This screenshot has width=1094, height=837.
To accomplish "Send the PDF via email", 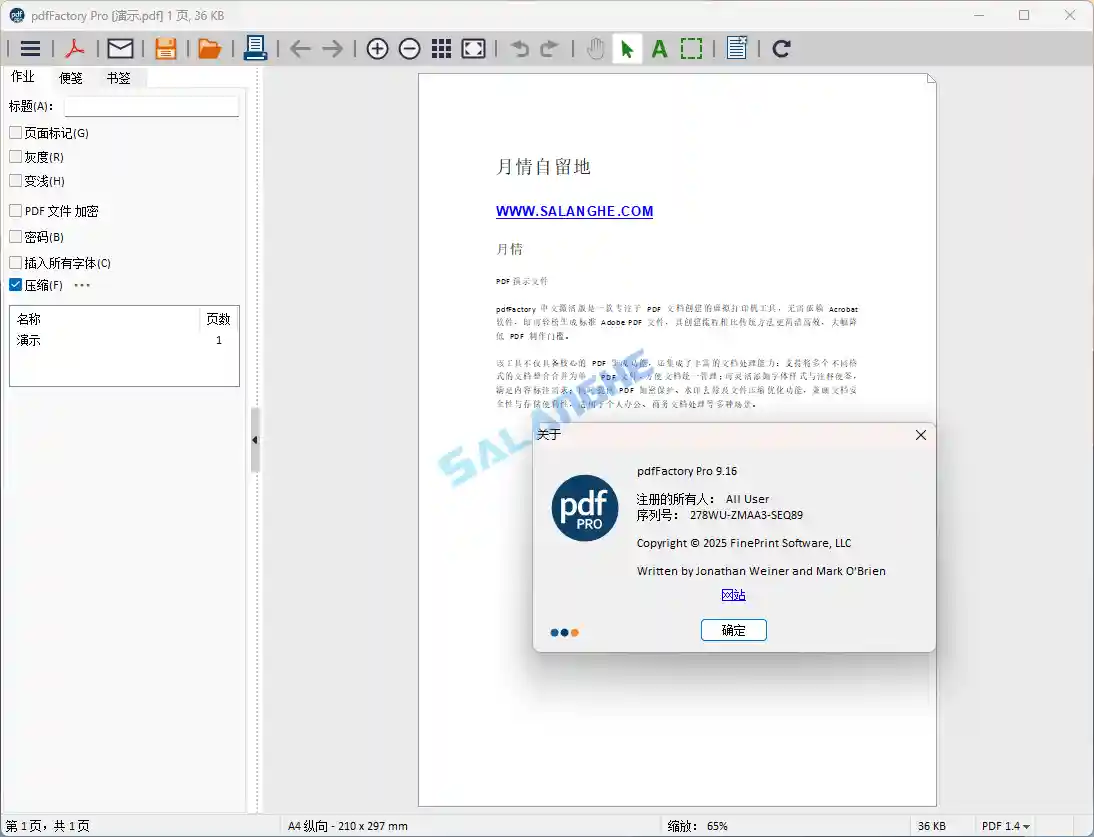I will pos(120,47).
